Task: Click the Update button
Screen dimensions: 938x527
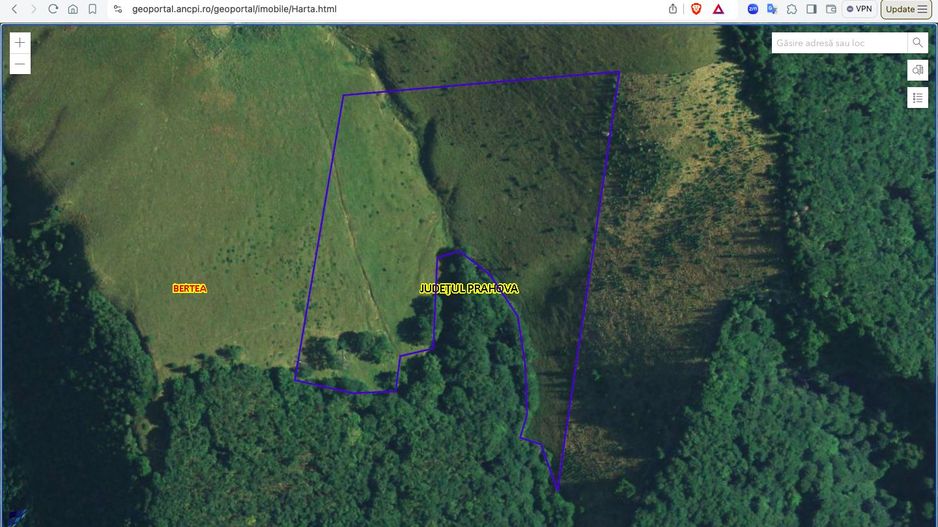Action: pyautogui.click(x=900, y=9)
